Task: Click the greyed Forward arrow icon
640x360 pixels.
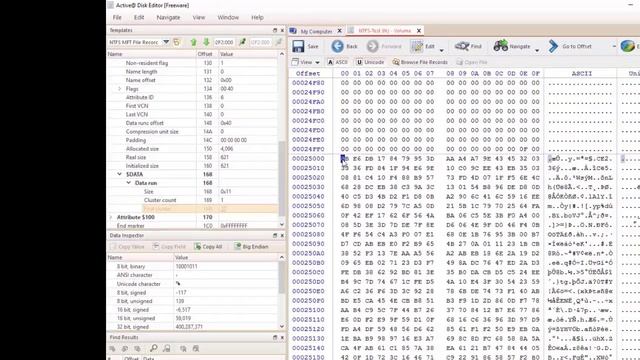Action: (x=372, y=46)
